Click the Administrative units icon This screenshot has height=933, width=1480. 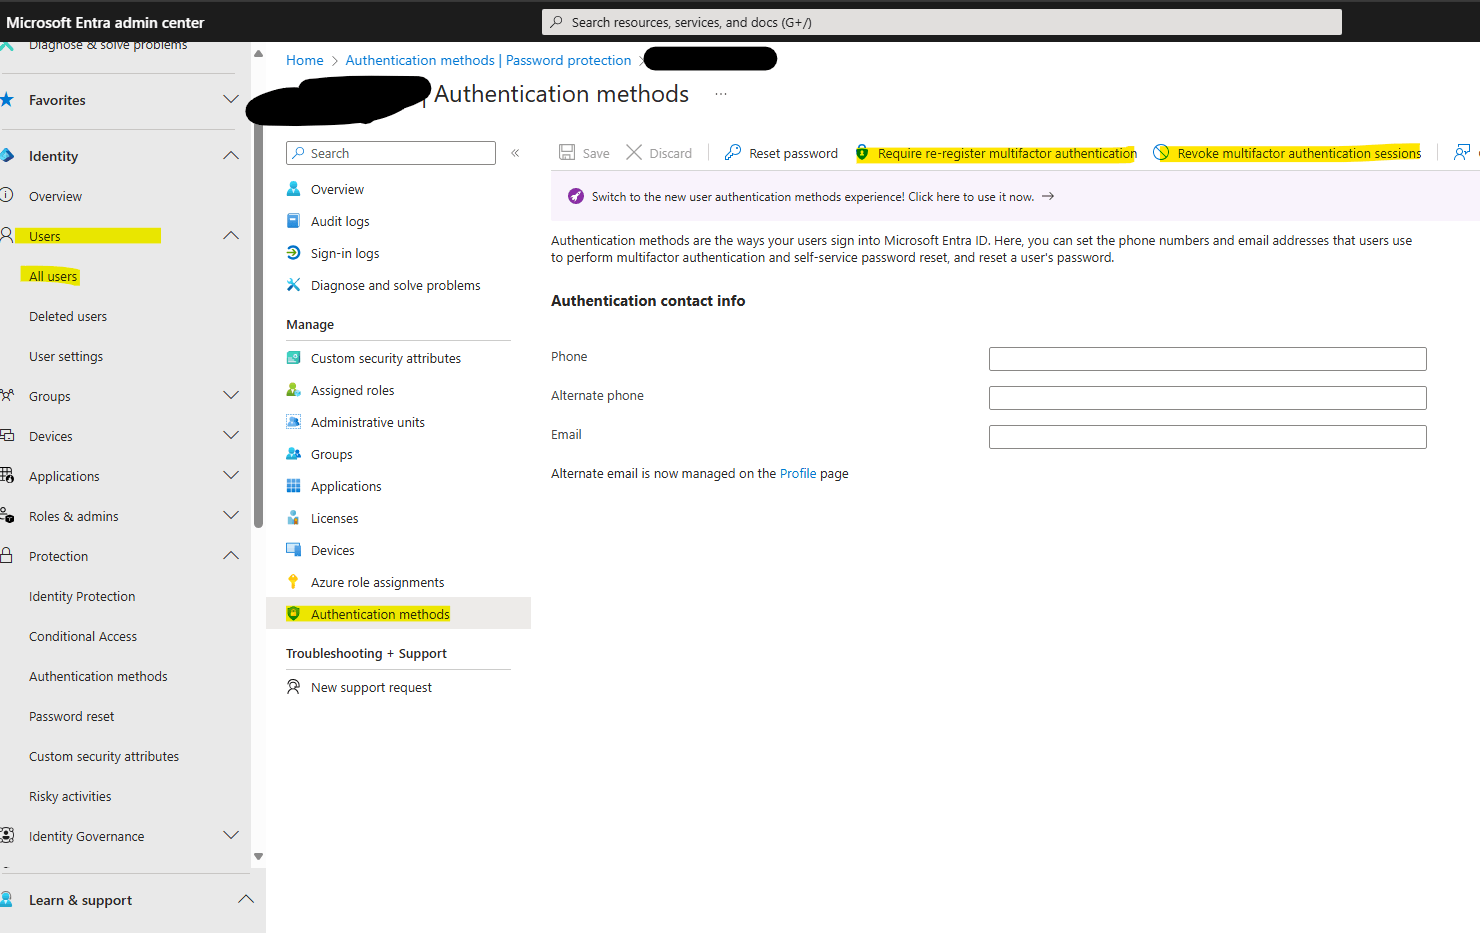point(293,422)
